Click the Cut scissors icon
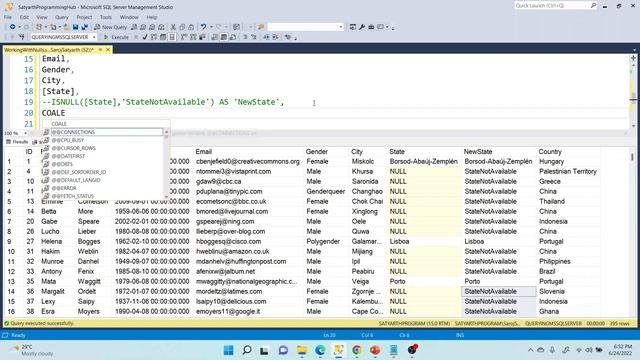The width and height of the screenshot is (640, 360). click(173, 27)
